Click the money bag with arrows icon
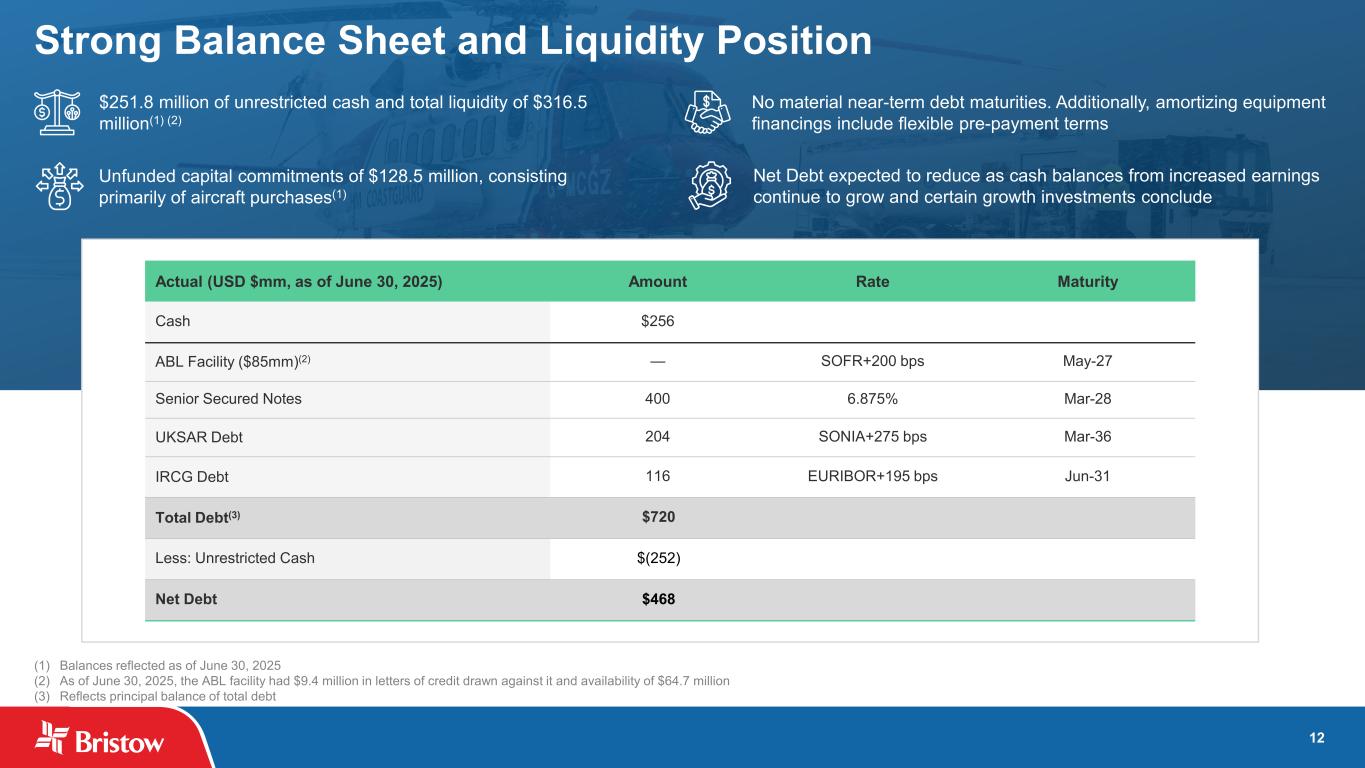The height and width of the screenshot is (768, 1365). (58, 186)
